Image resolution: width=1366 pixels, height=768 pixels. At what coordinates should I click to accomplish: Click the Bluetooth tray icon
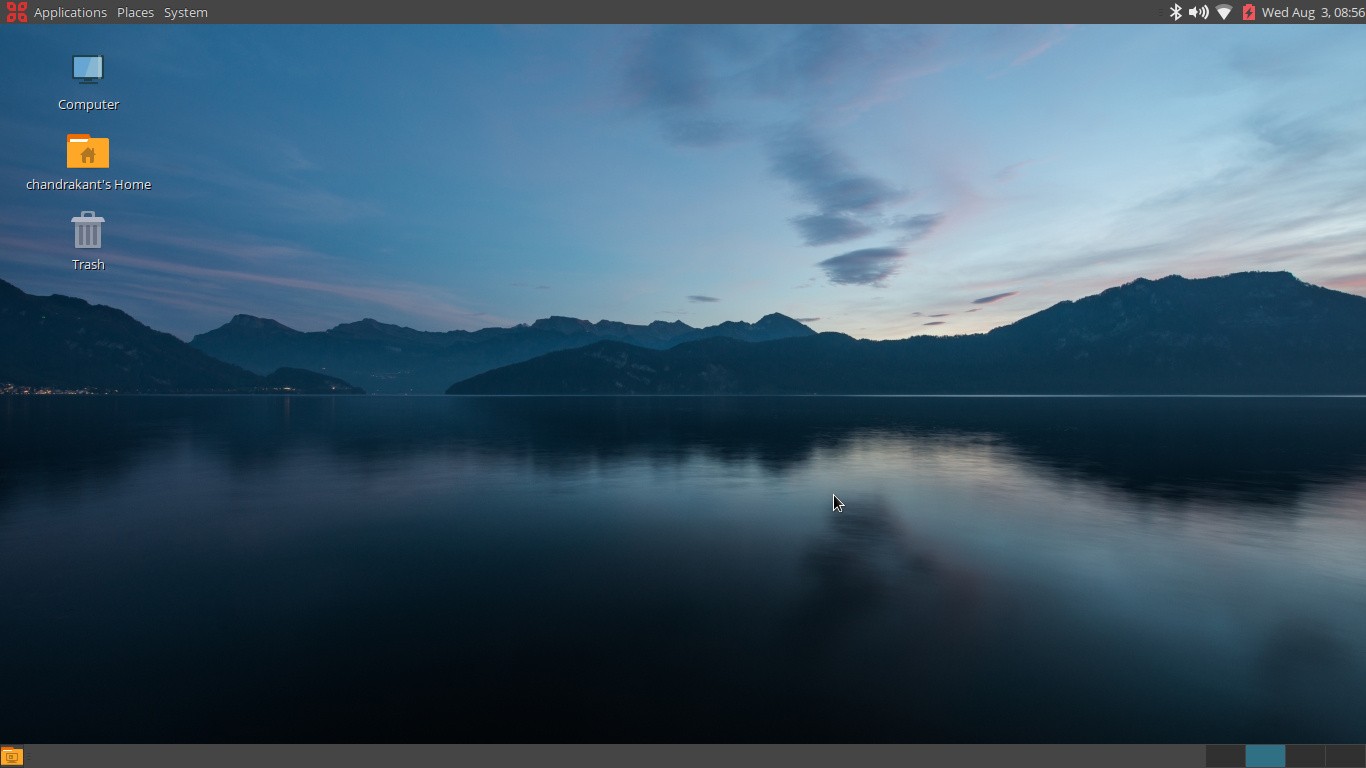pyautogui.click(x=1176, y=12)
